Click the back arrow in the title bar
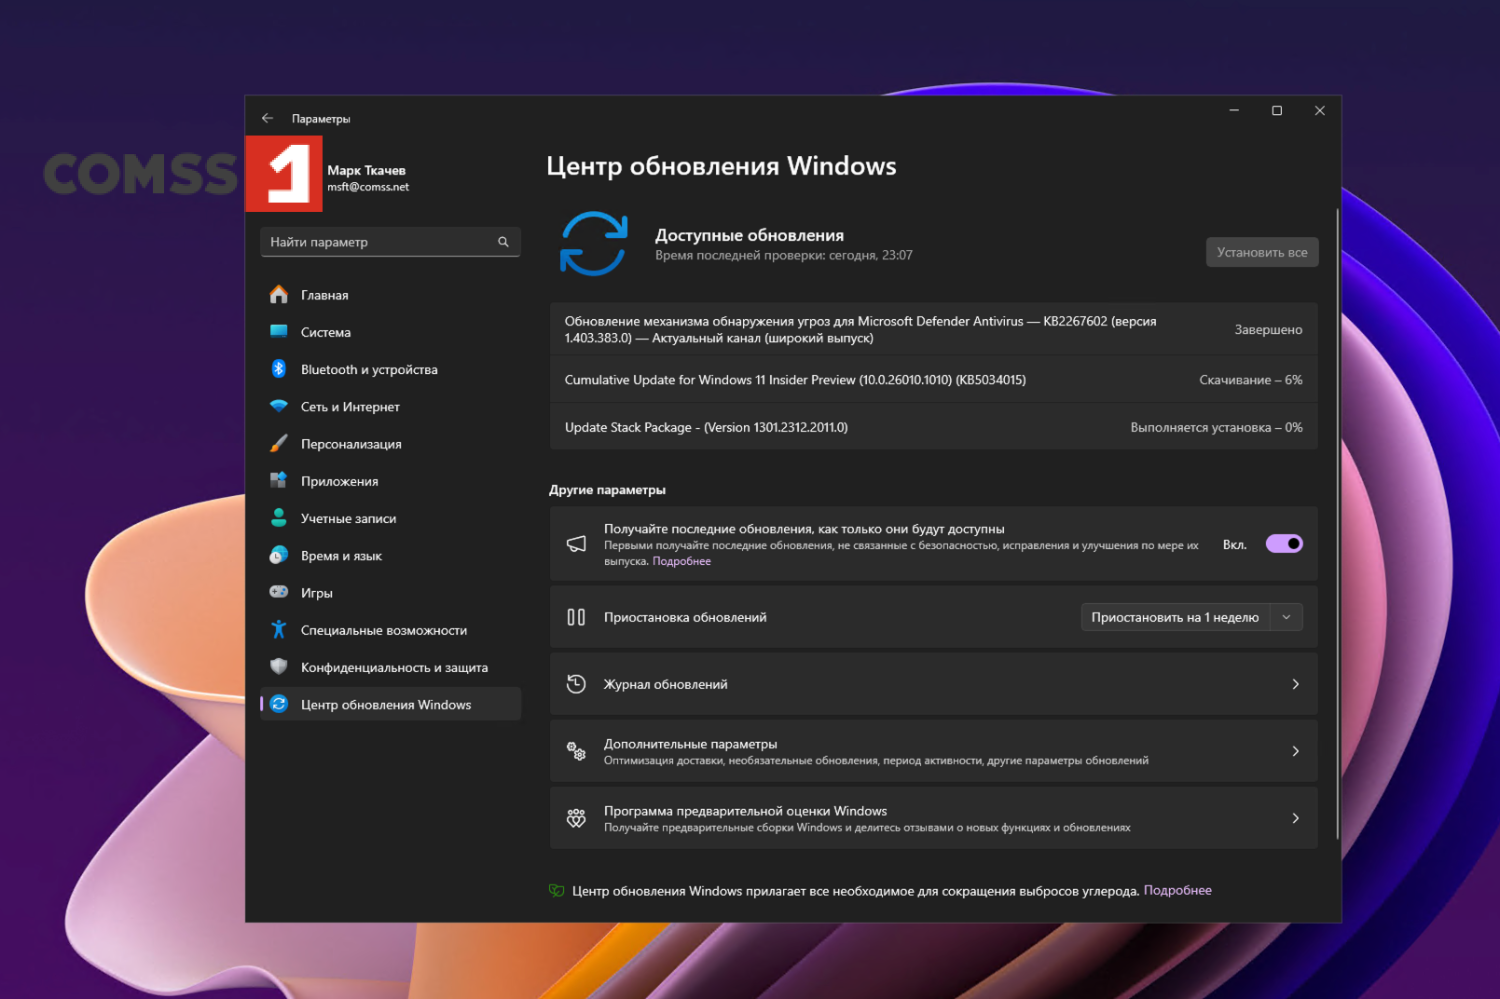 coord(267,118)
